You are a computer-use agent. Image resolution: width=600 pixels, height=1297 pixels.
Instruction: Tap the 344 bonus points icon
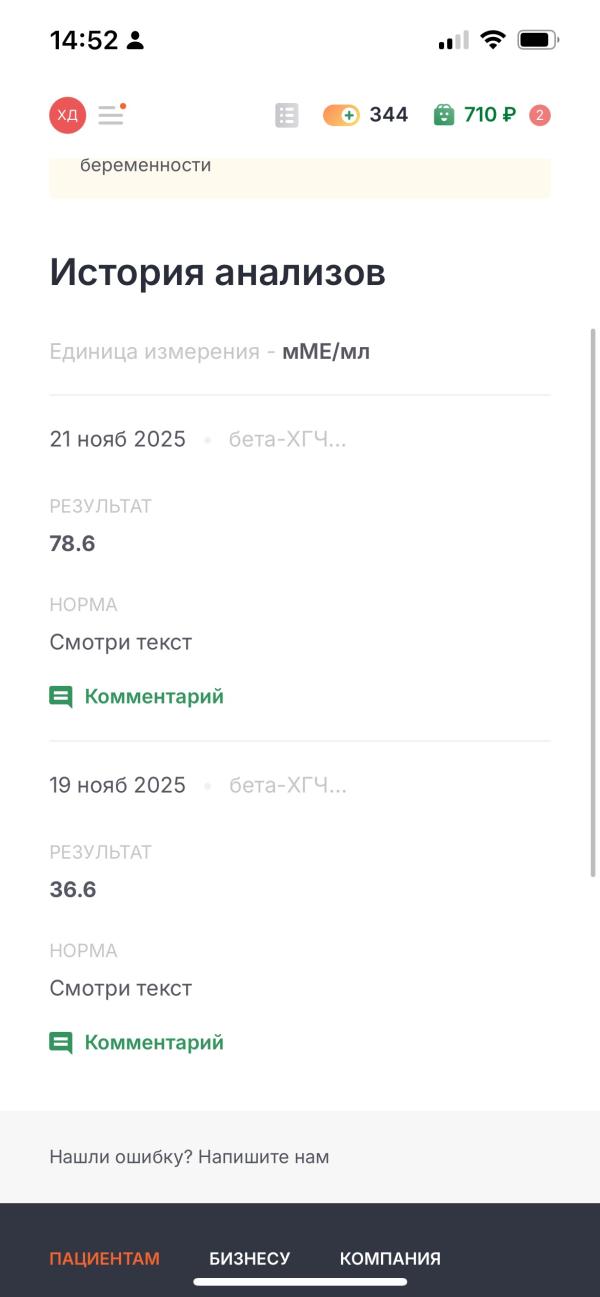pos(341,115)
